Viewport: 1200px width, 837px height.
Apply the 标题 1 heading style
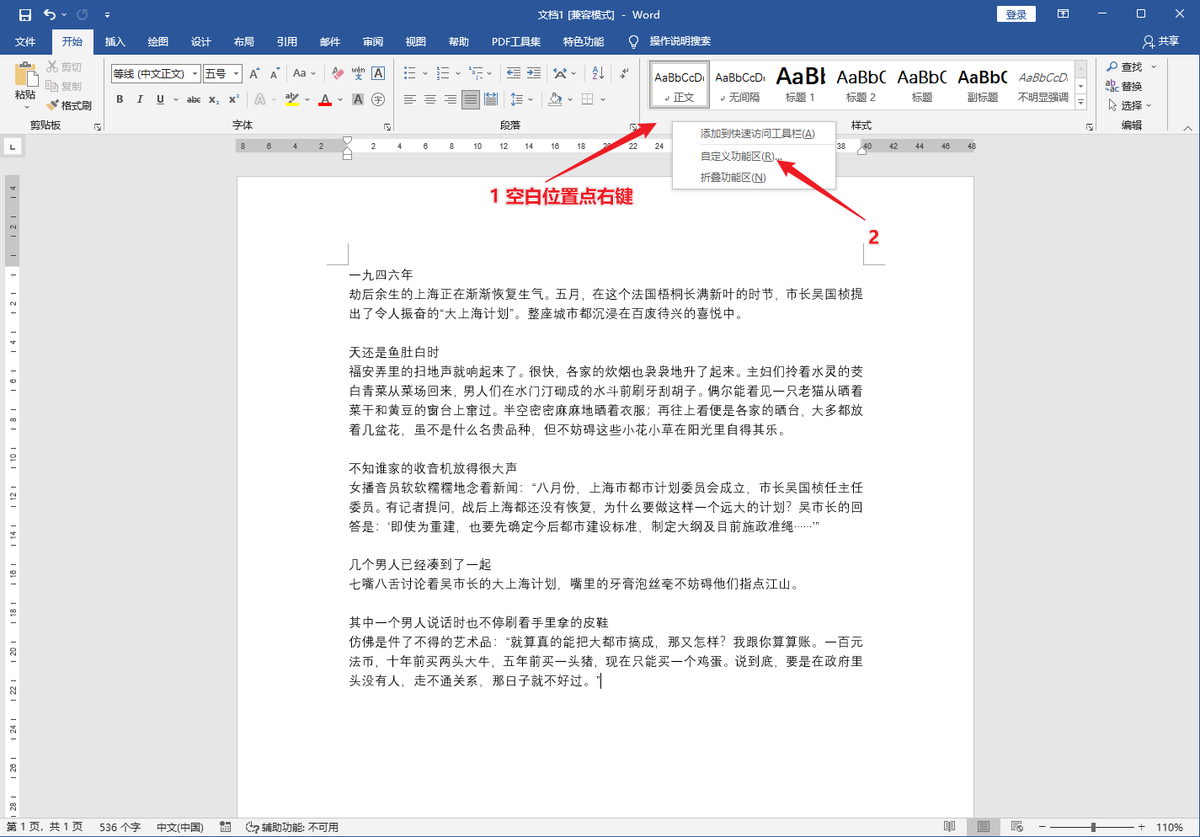801,84
